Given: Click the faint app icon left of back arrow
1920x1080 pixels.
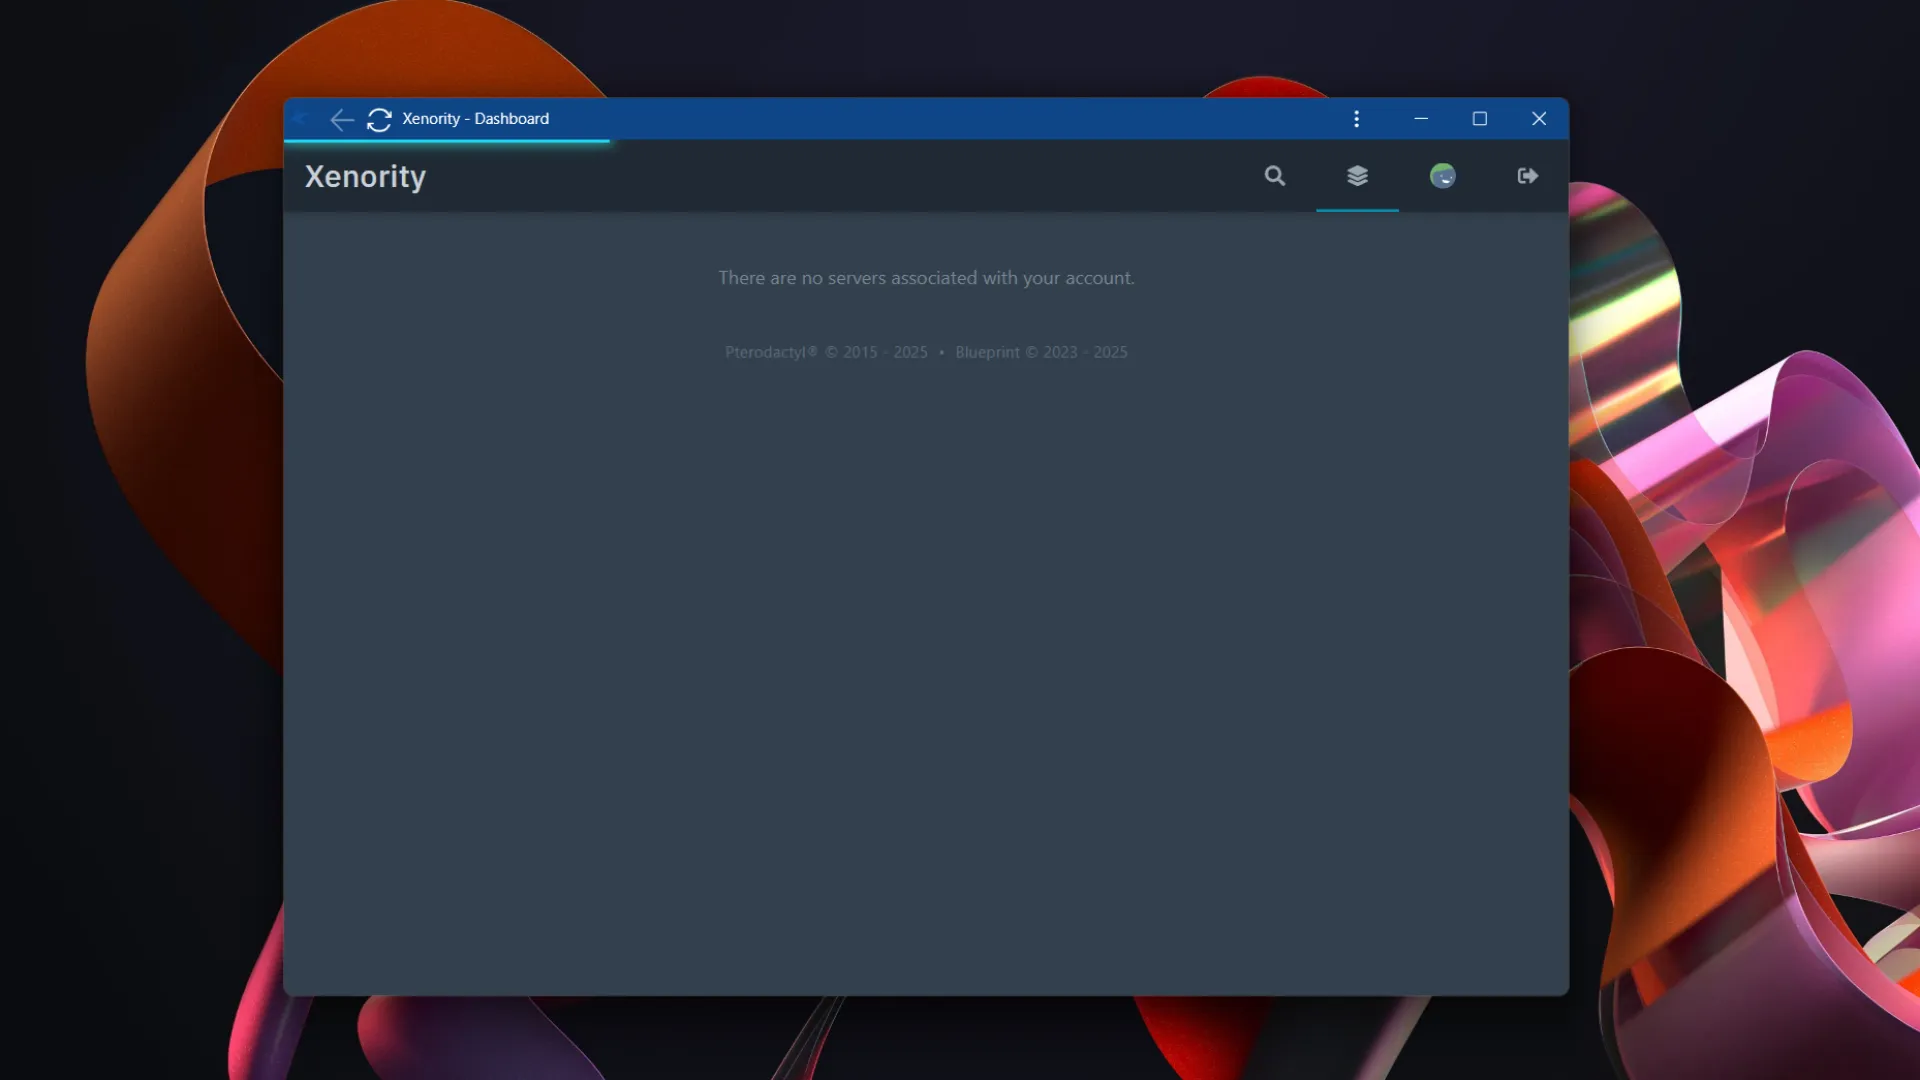Looking at the screenshot, I should [300, 119].
